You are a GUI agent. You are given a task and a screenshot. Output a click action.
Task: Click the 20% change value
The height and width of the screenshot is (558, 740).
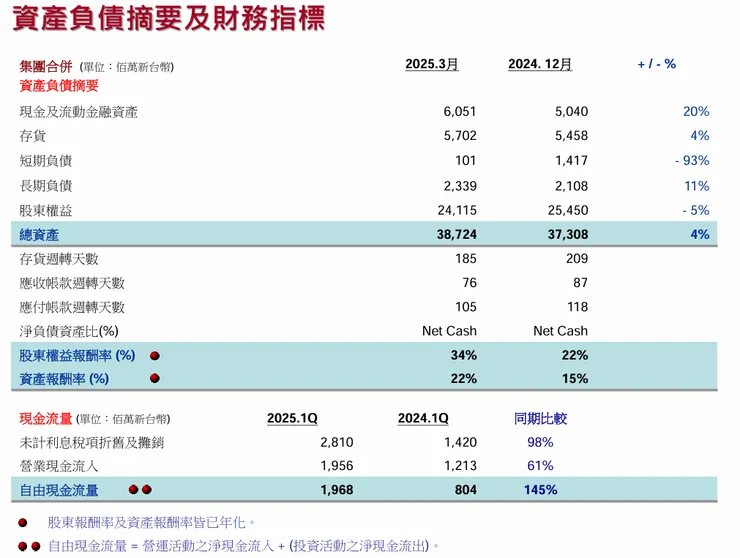pyautogui.click(x=696, y=111)
